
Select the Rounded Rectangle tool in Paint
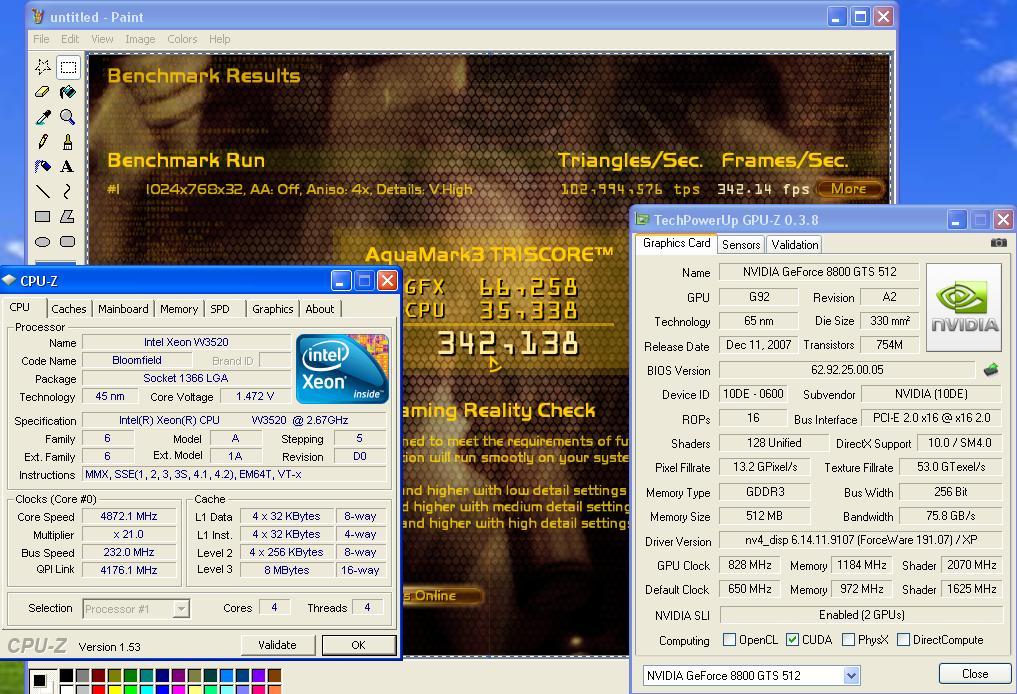click(67, 242)
